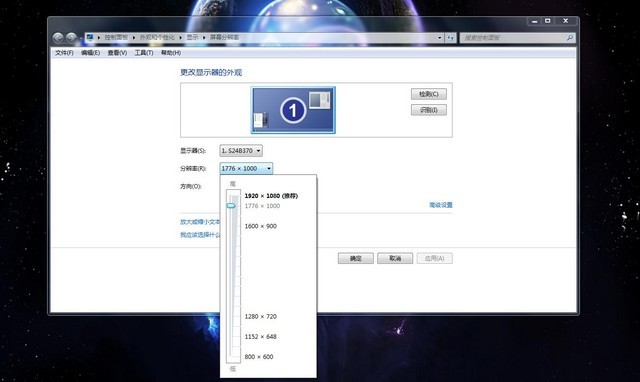Open the 我应该选择什么 help link

200,235
